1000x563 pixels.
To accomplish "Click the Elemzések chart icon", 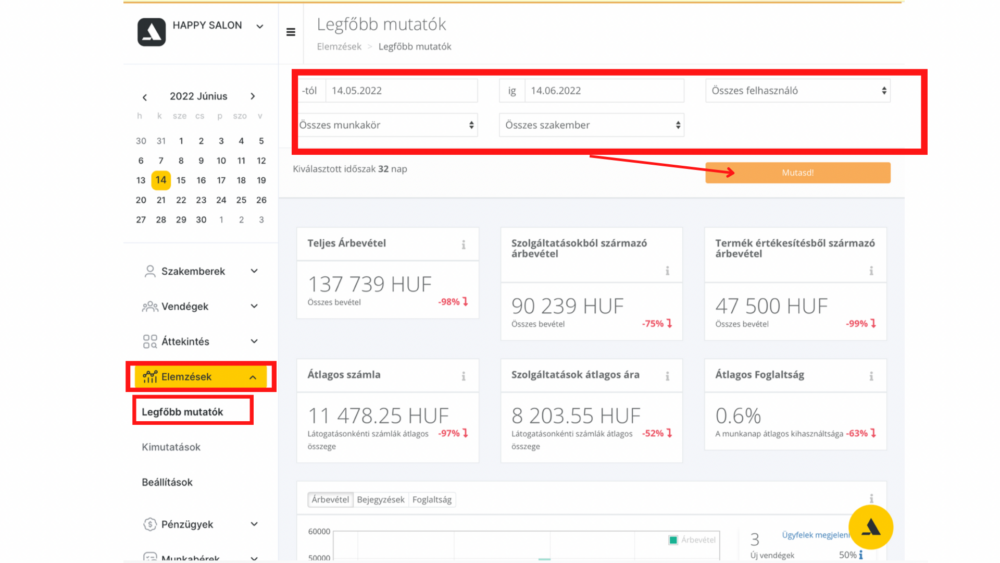I will [150, 377].
